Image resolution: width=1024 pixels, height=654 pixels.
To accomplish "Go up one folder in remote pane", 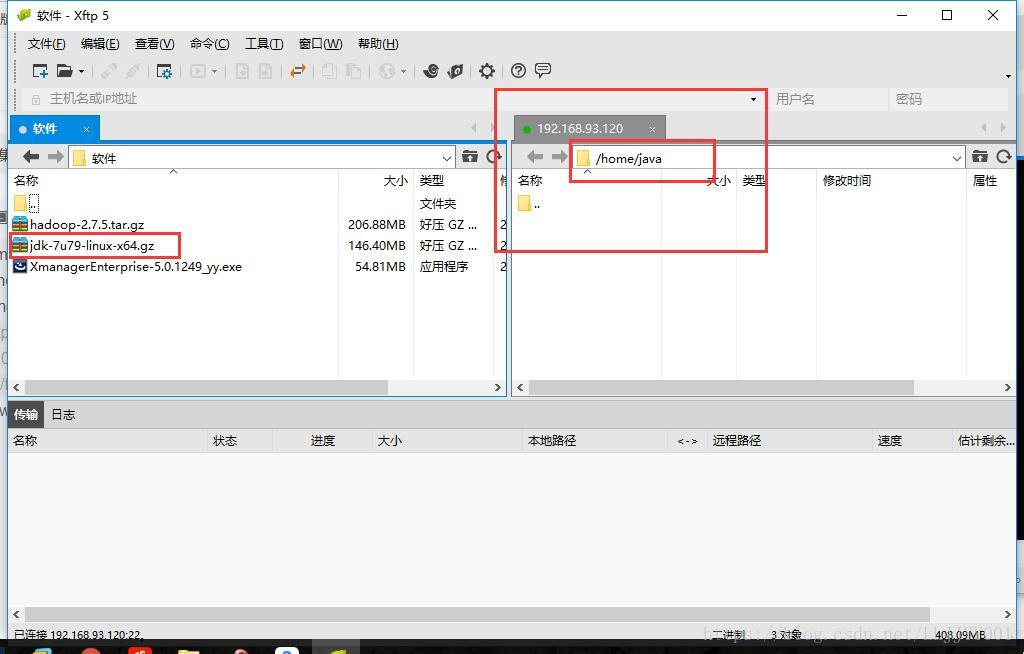I will (x=980, y=156).
